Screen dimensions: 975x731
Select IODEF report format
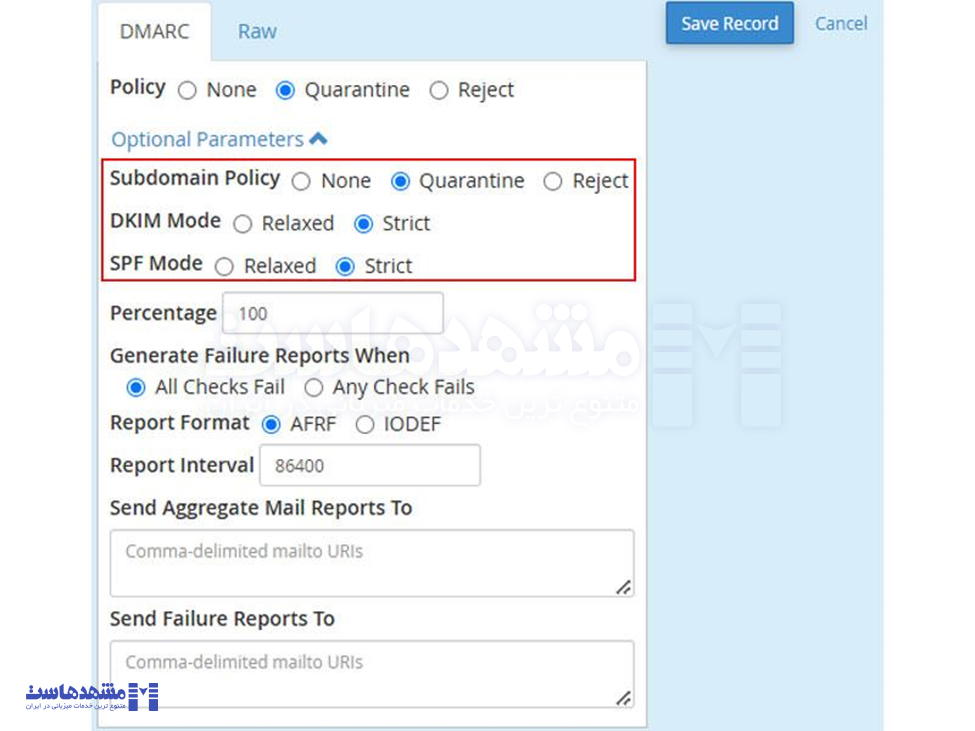(365, 425)
